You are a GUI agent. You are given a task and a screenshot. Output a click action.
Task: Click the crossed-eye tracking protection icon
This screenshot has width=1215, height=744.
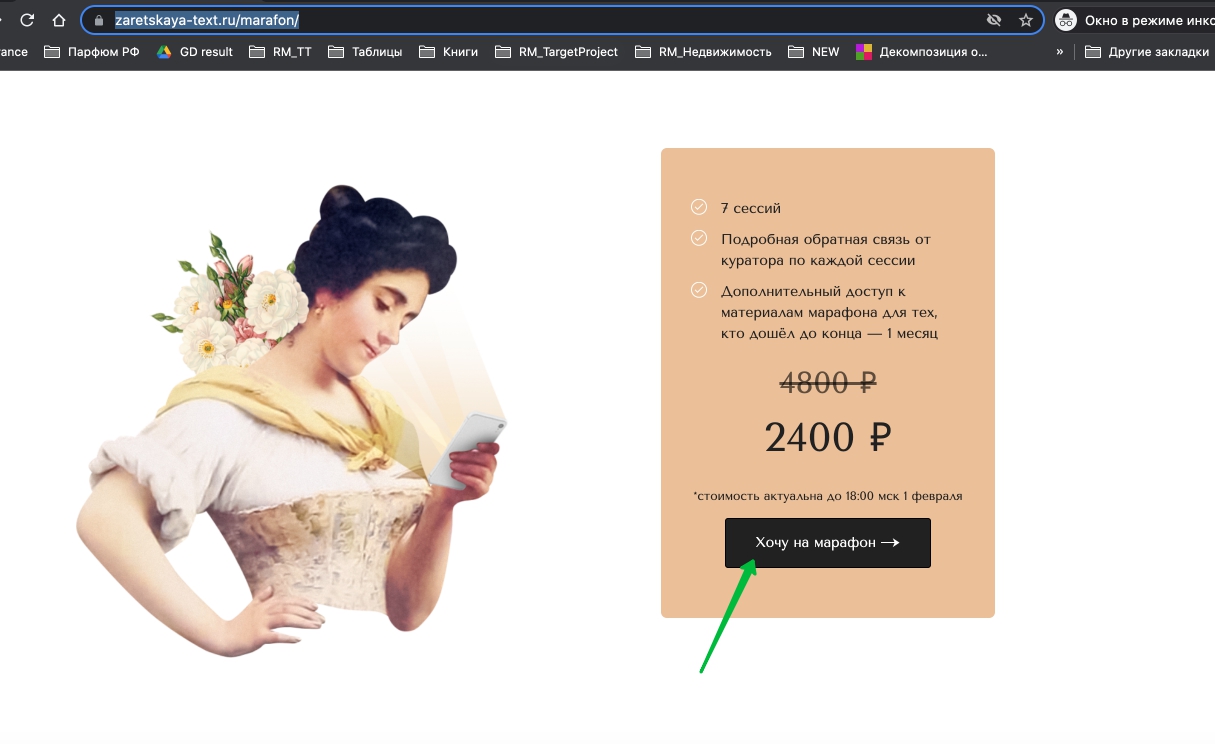tap(993, 20)
